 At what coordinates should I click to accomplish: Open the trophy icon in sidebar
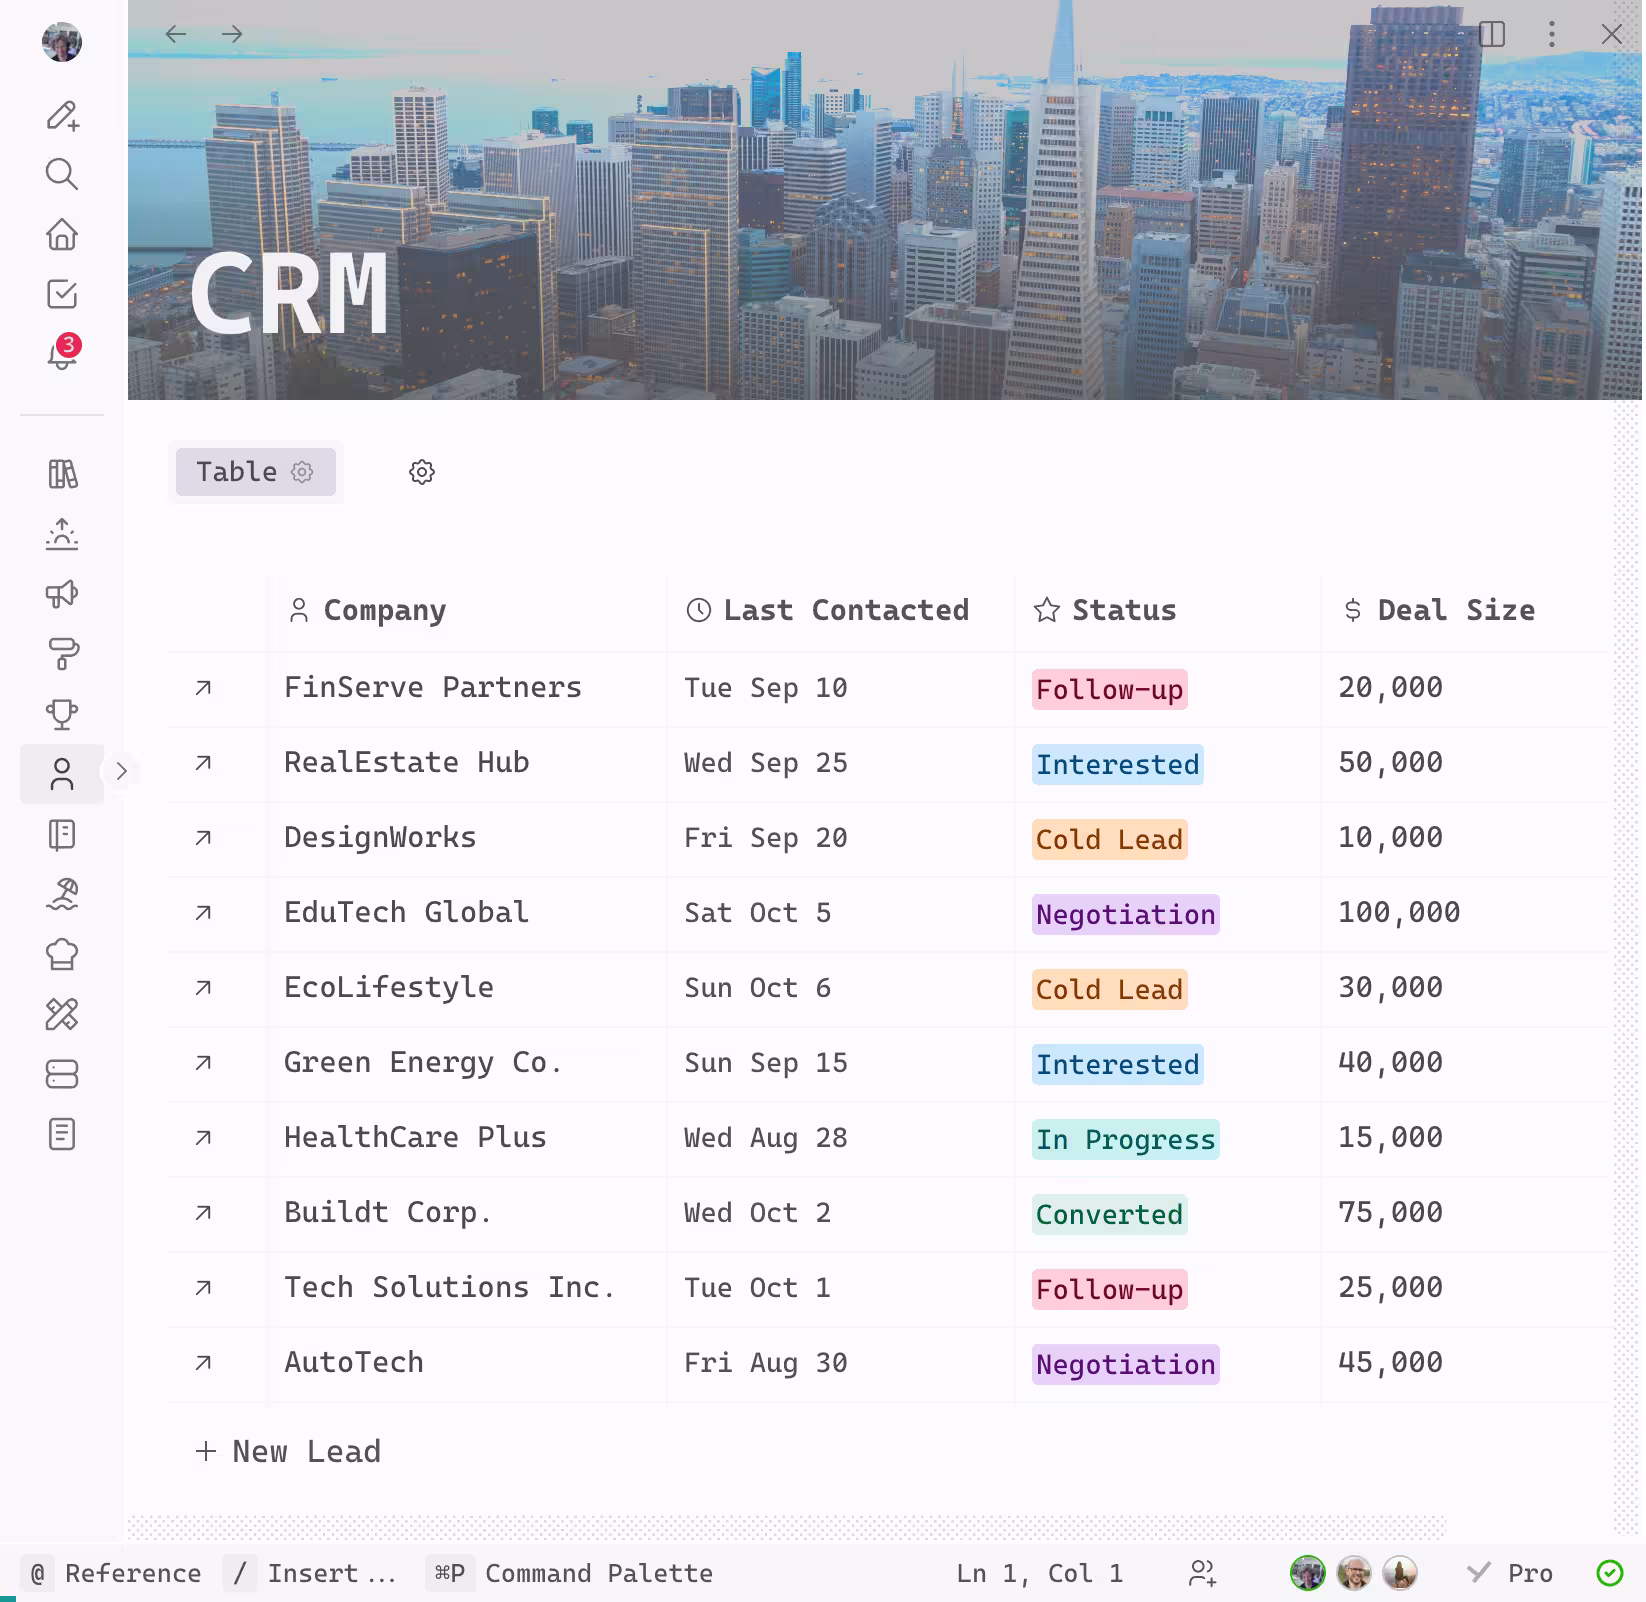coord(62,714)
